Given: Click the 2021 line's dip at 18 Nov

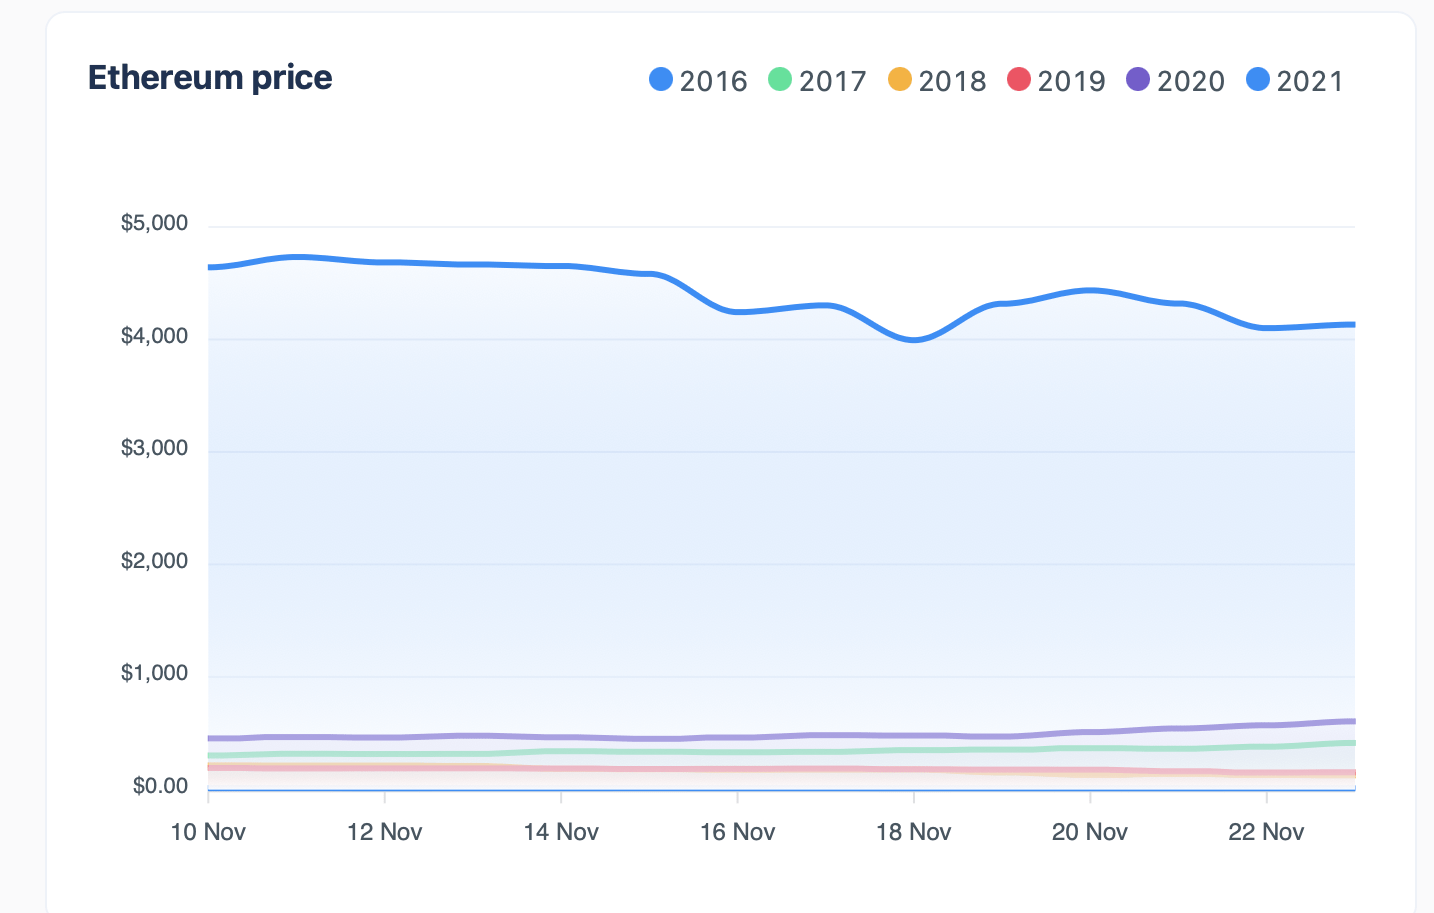Looking at the screenshot, I should coord(913,340).
